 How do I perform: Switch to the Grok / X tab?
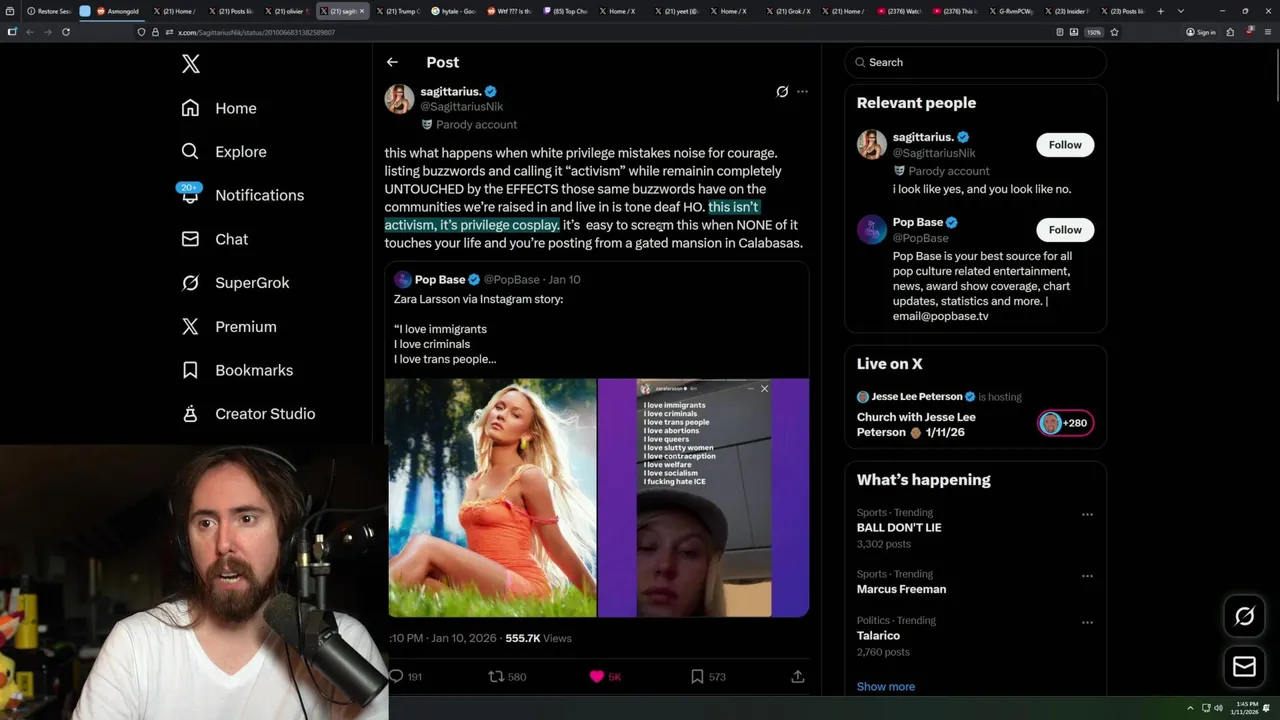click(791, 11)
